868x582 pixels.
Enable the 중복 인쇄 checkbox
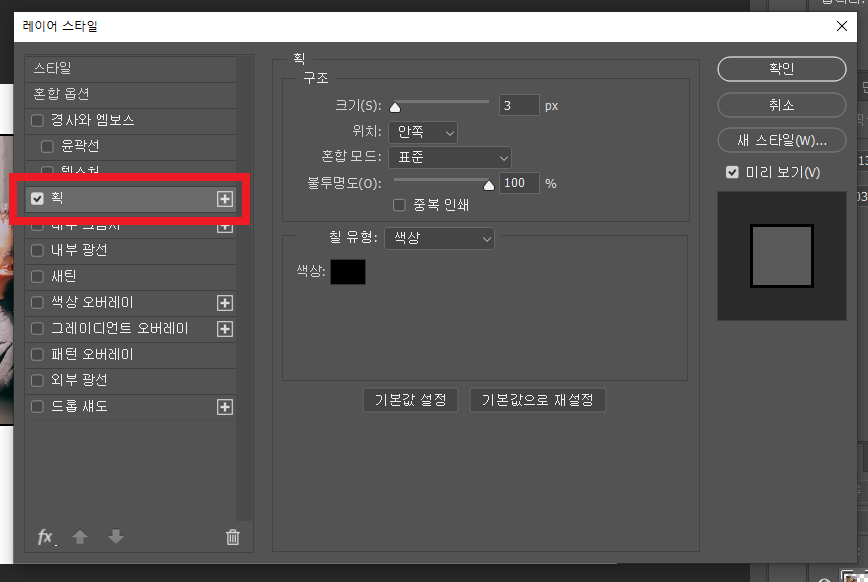pos(400,205)
